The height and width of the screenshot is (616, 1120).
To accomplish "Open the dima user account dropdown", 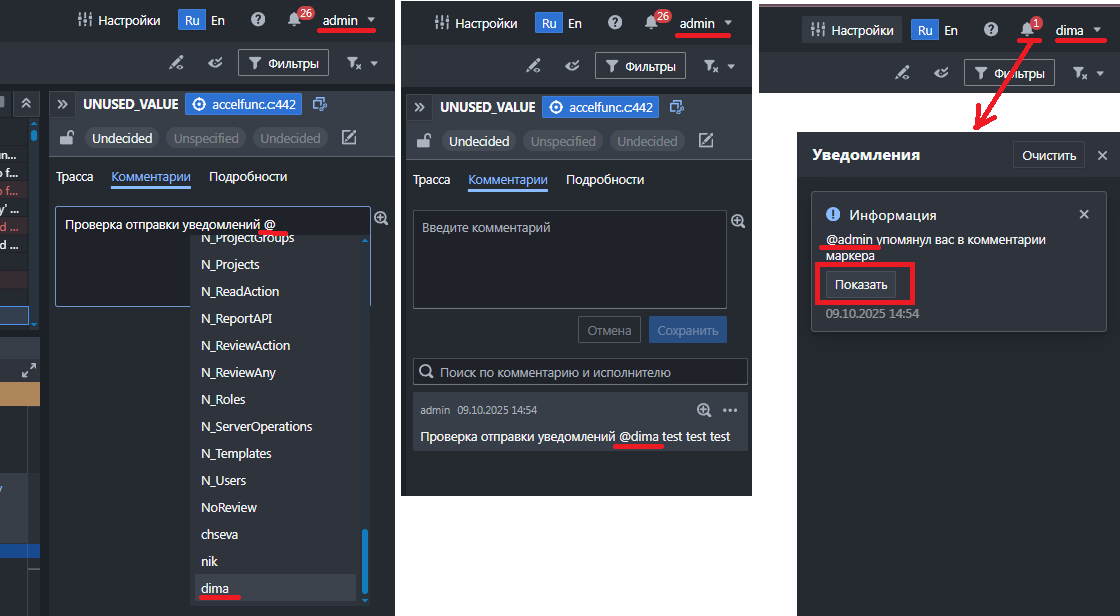I will point(1079,30).
